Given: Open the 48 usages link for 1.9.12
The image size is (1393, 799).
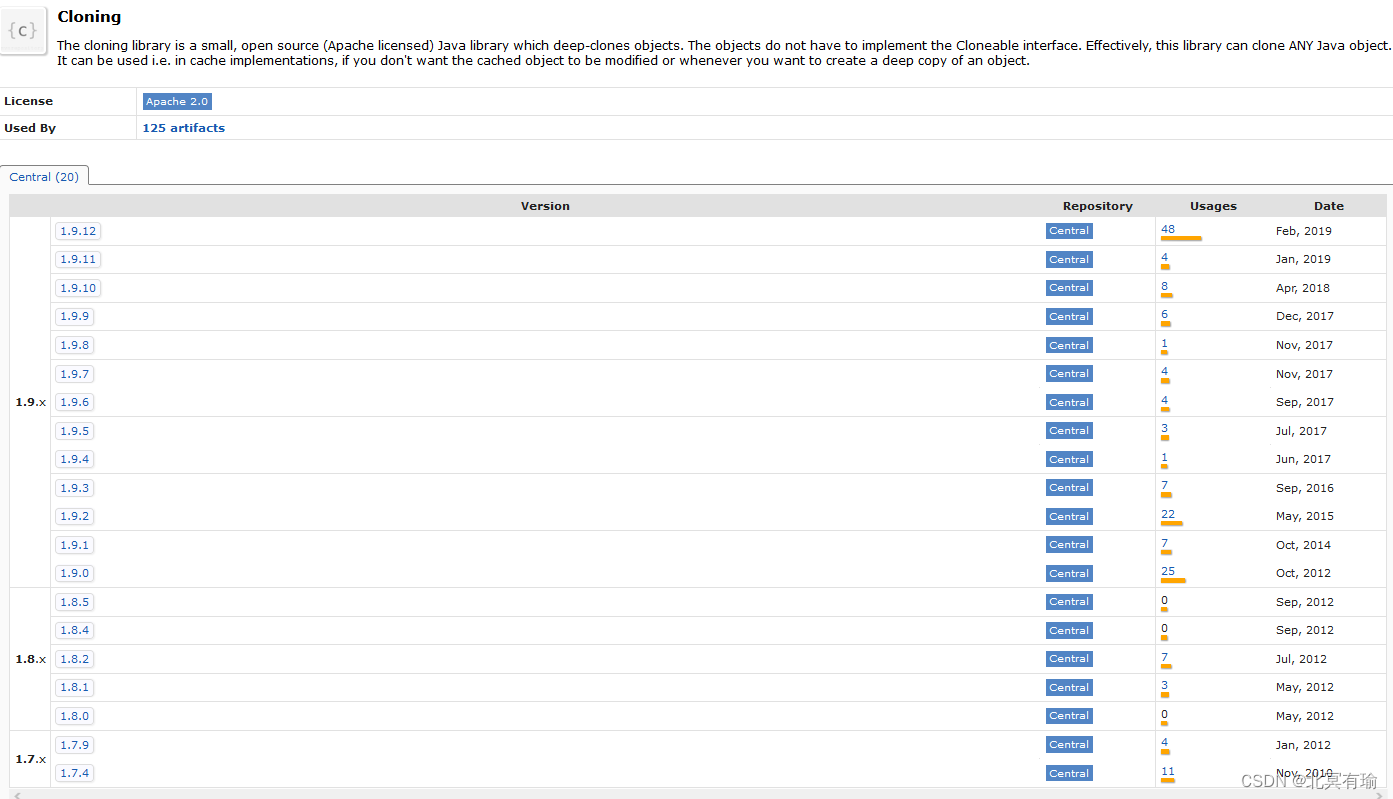Looking at the screenshot, I should click(x=1168, y=229).
